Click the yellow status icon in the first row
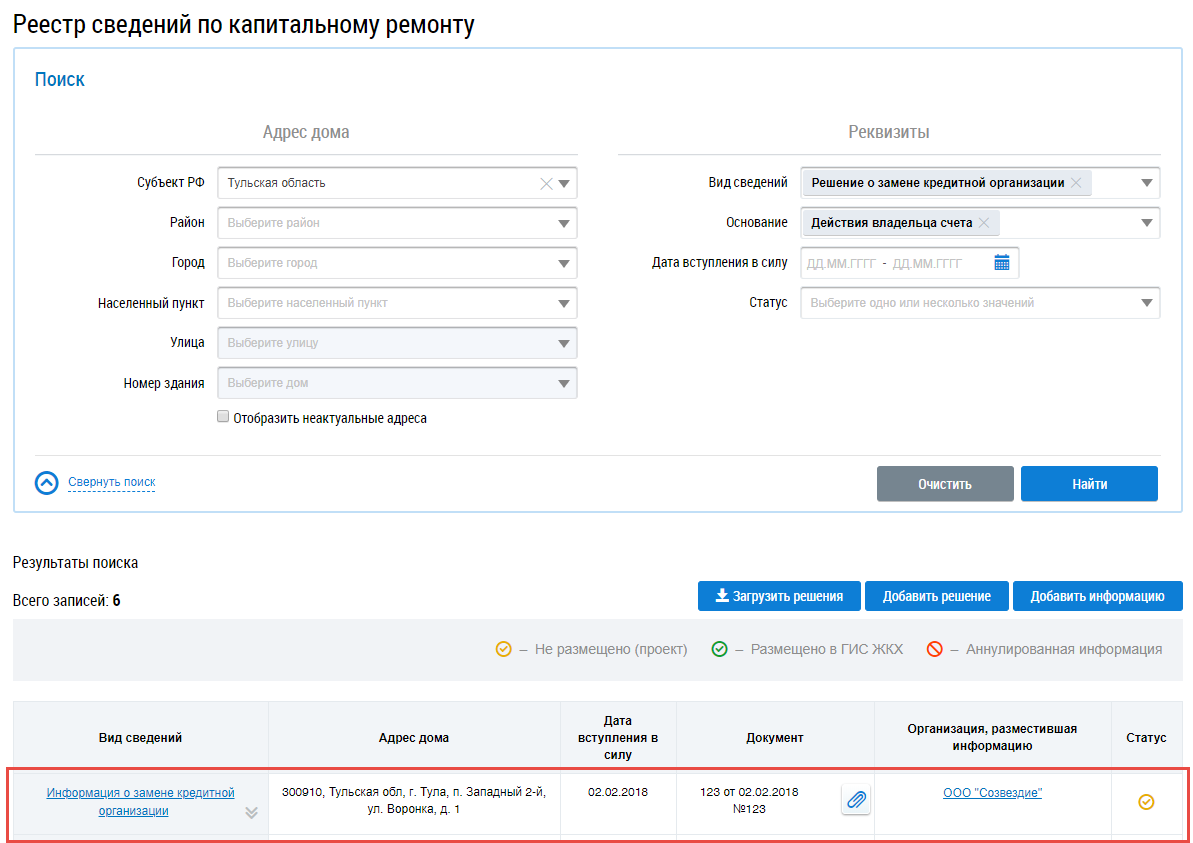Viewport: 1193px width, 843px height. (1146, 801)
